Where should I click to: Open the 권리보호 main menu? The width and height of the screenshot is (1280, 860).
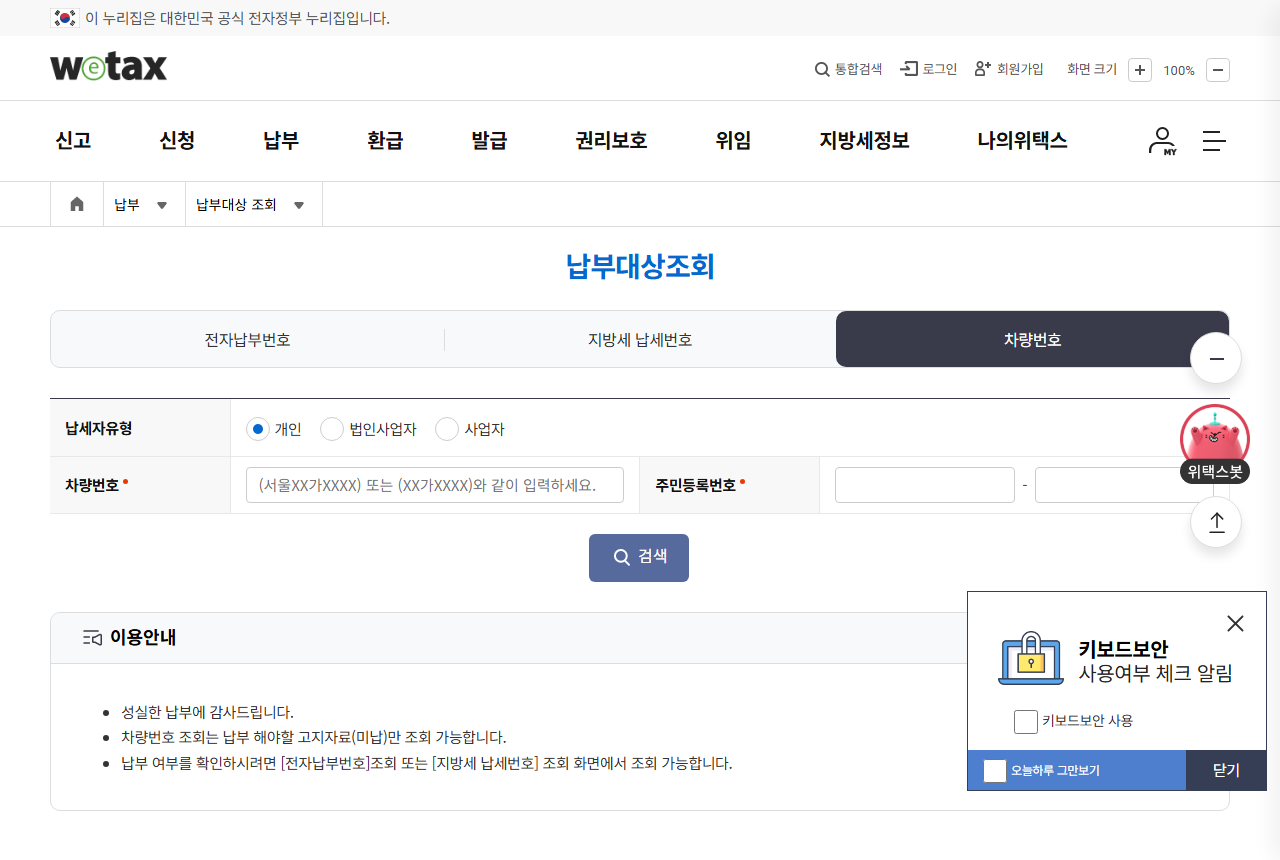pyautogui.click(x=611, y=141)
